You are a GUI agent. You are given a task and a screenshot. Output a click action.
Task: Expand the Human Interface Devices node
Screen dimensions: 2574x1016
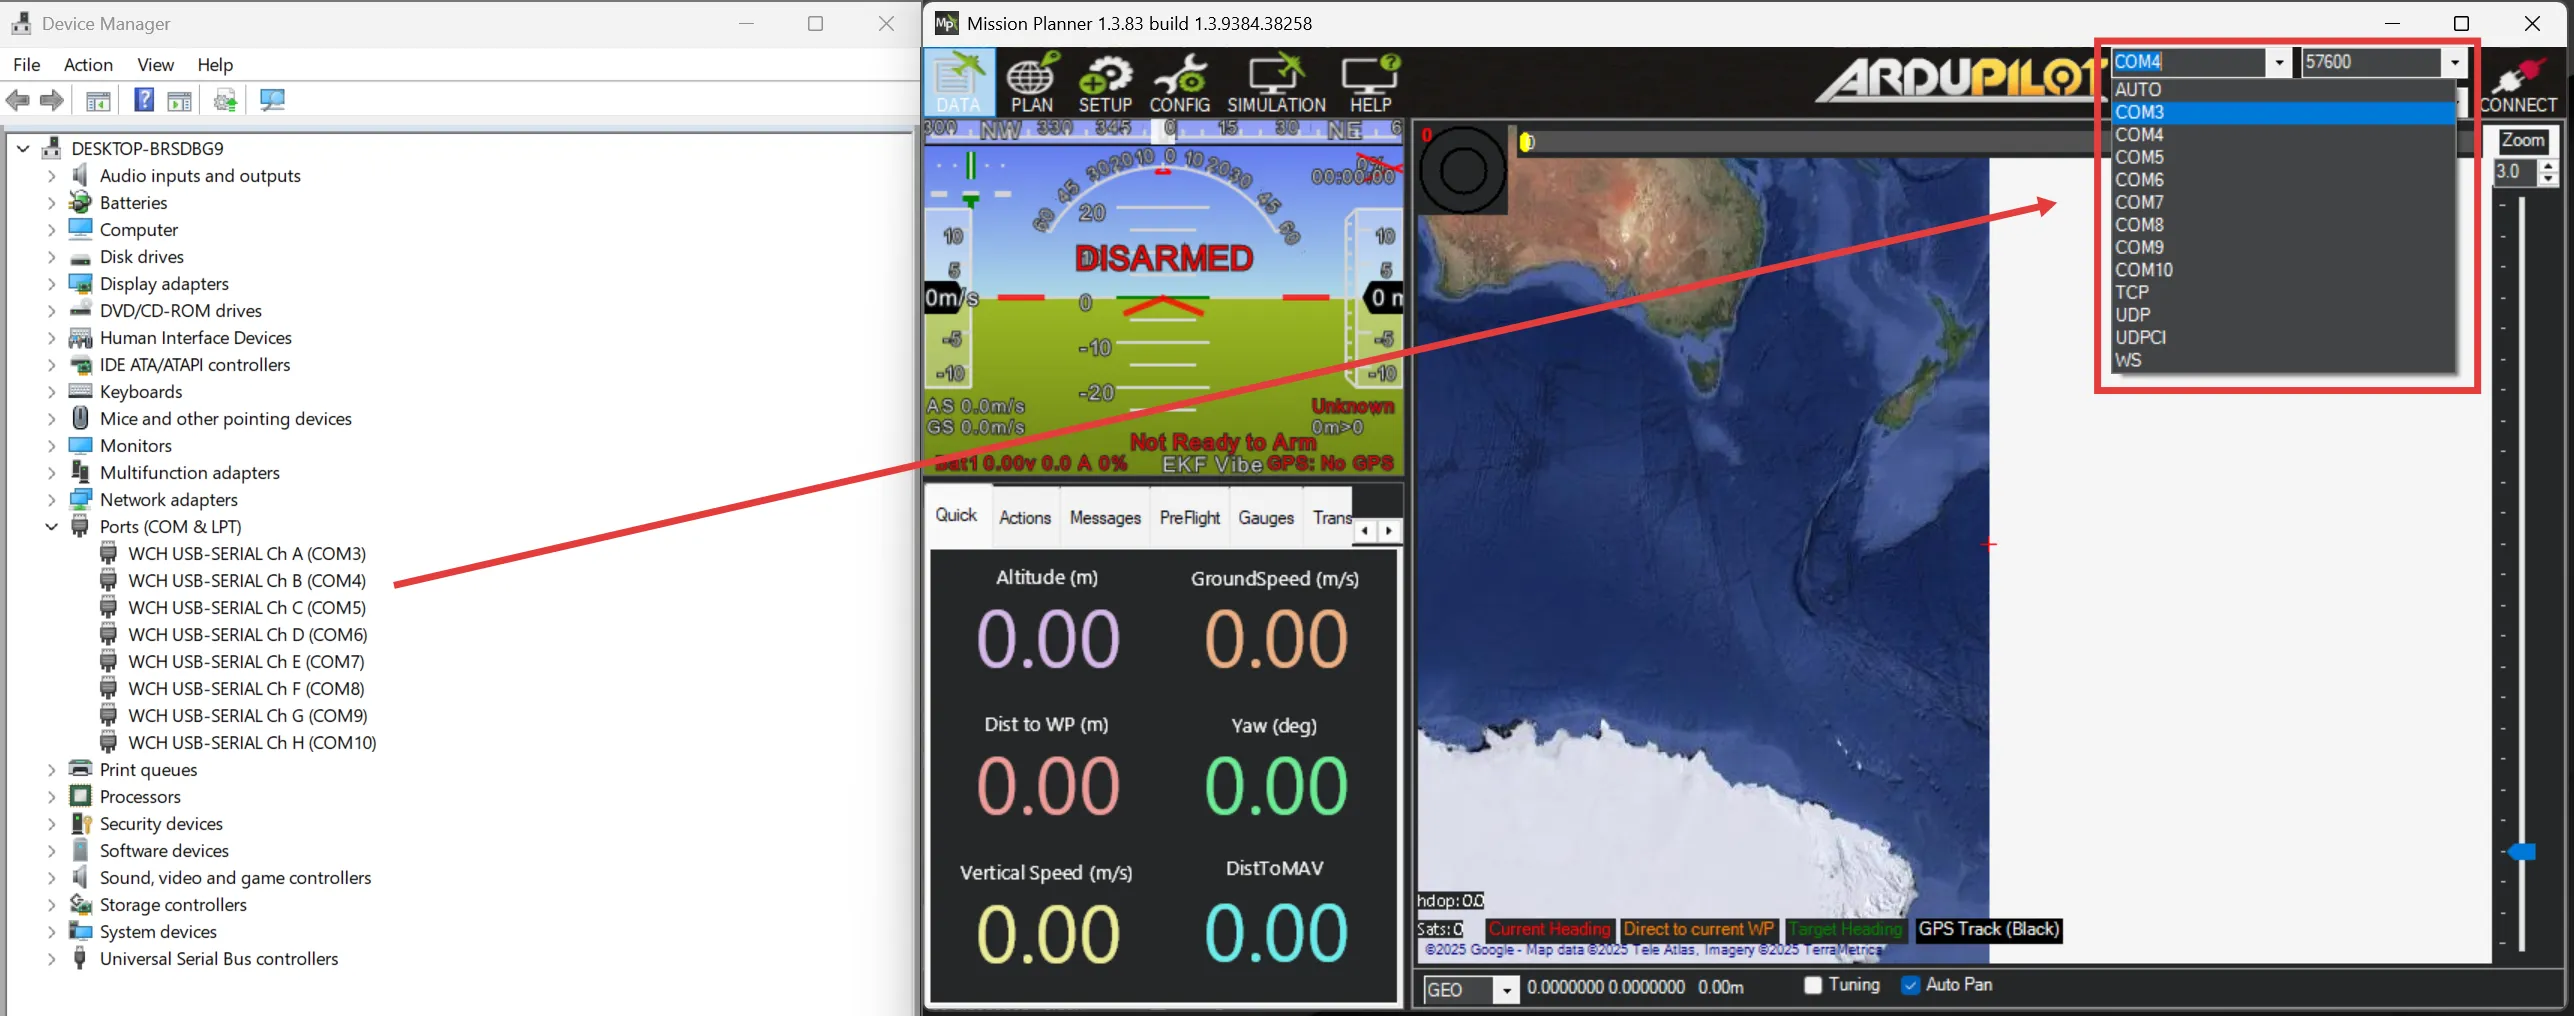pyautogui.click(x=51, y=338)
